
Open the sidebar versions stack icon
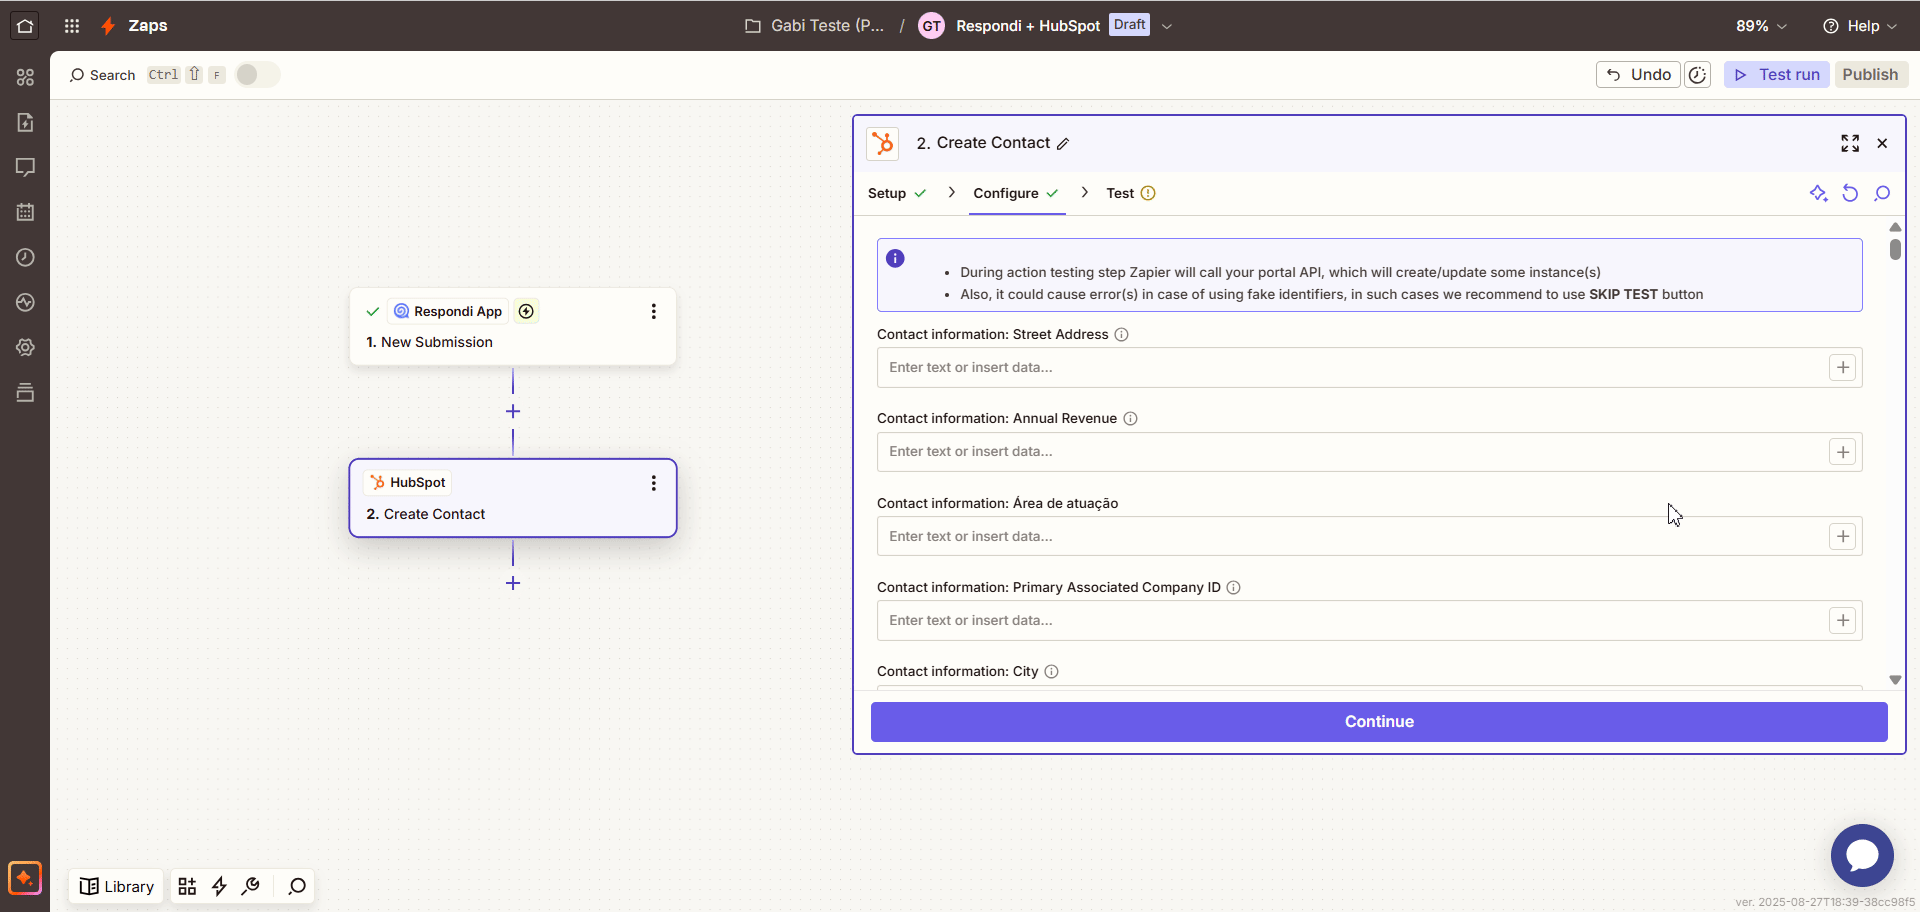[25, 392]
